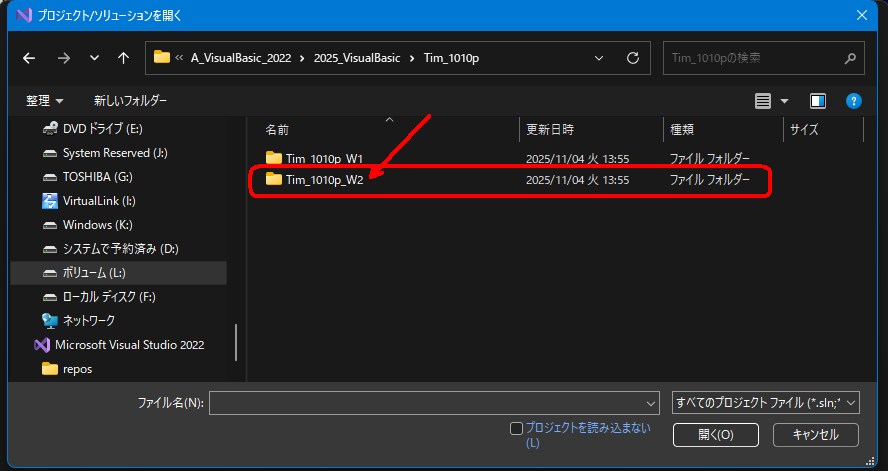Click the view layout icon

(763, 101)
